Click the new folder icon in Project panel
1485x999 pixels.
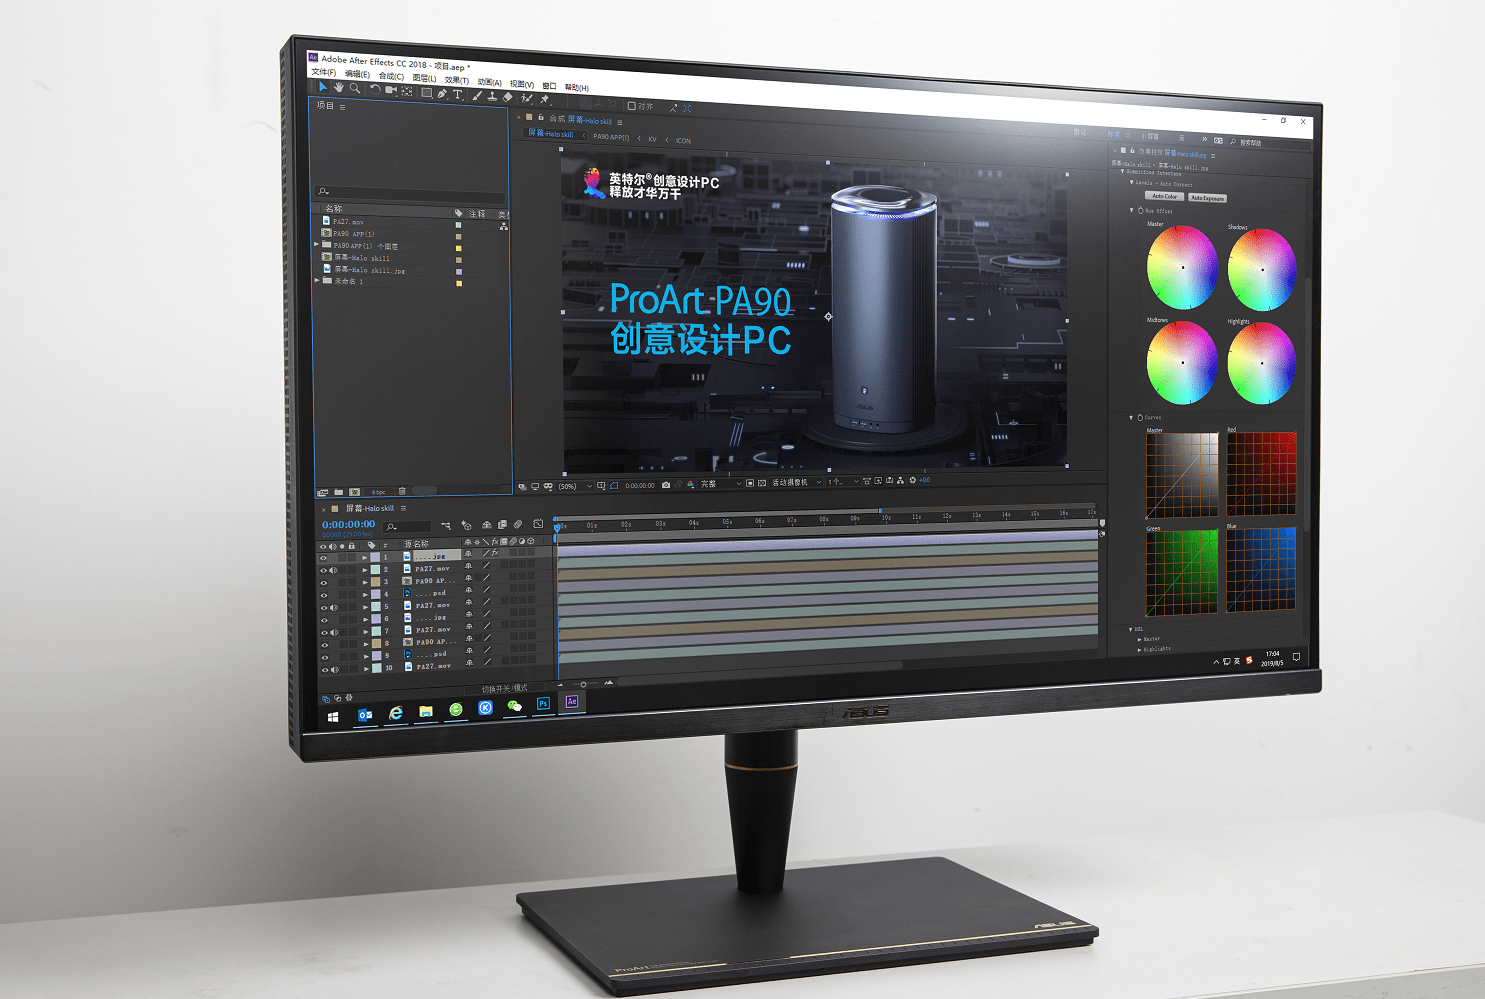point(338,492)
